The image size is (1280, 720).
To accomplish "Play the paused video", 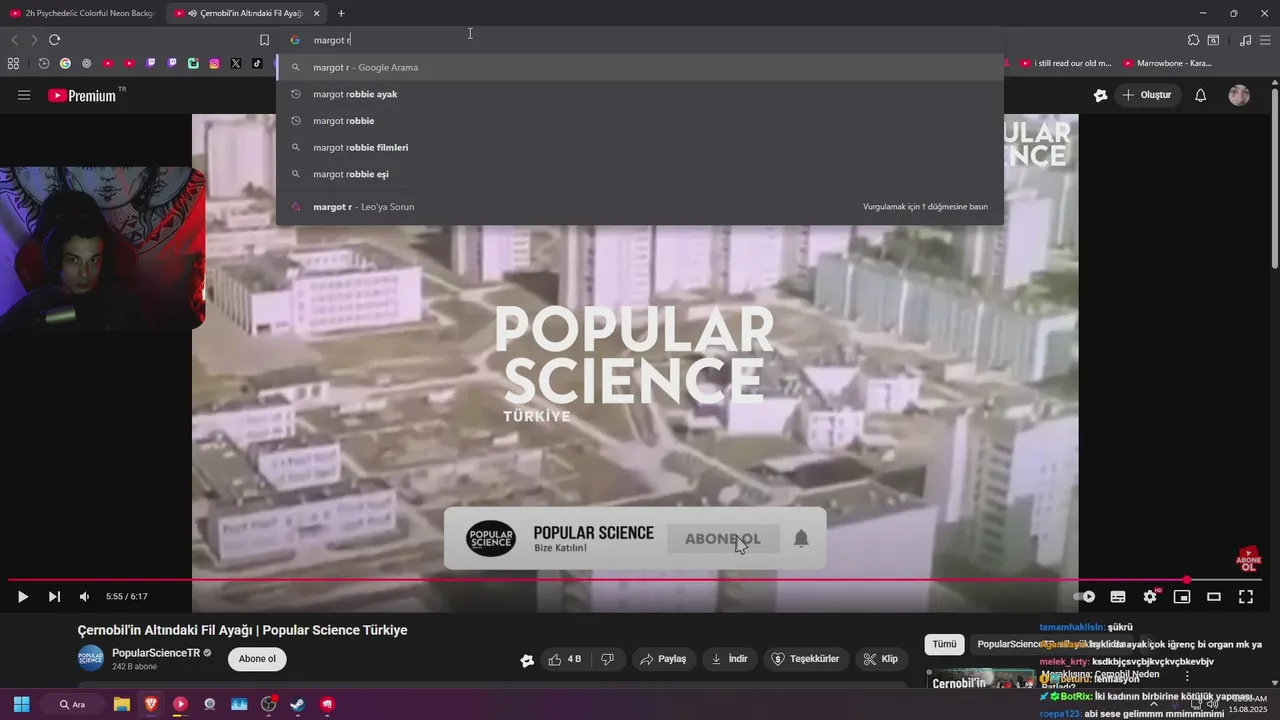I will click(x=22, y=596).
